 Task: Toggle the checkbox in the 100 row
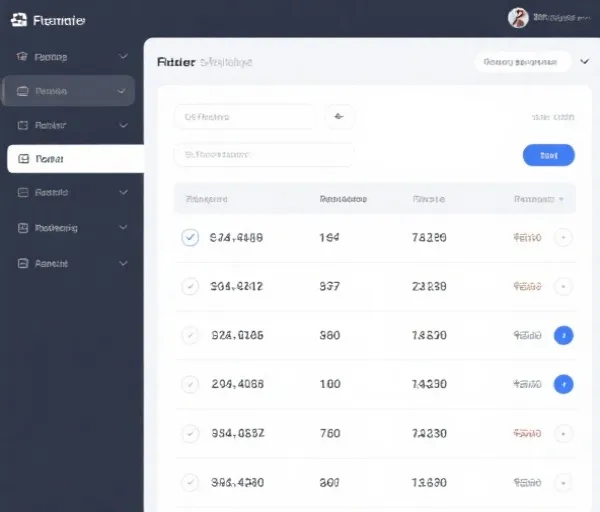(190, 384)
